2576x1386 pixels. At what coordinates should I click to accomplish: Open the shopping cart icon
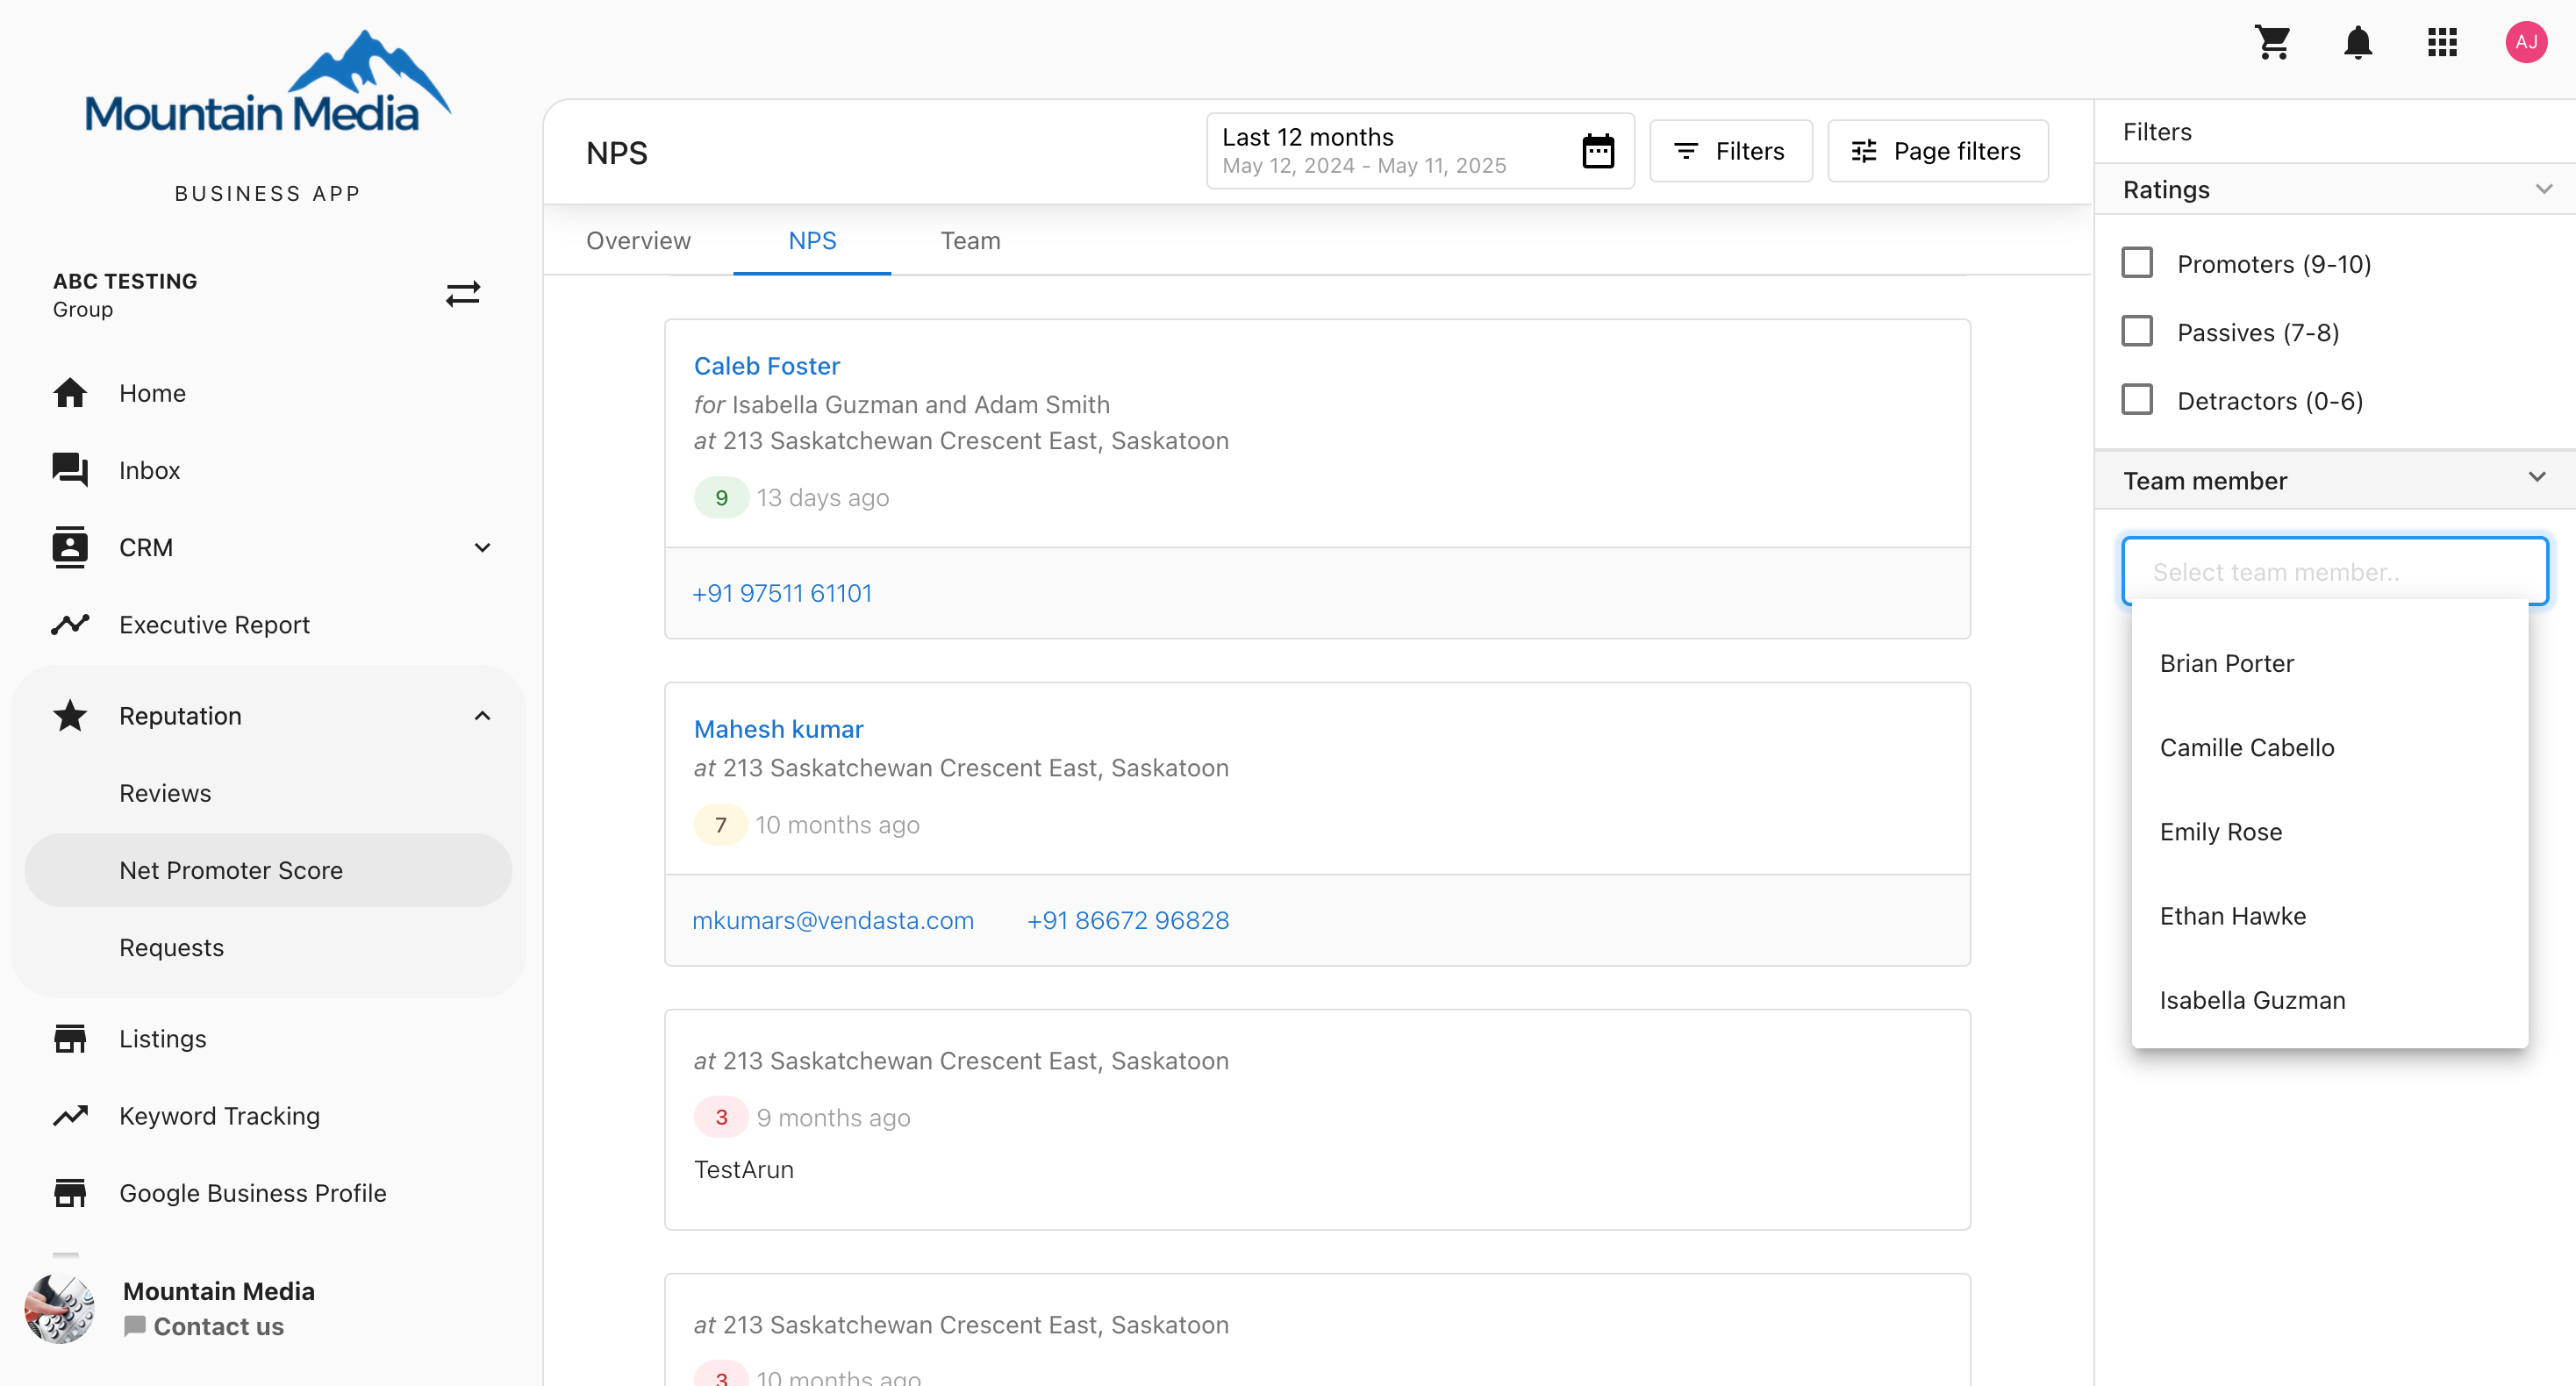point(2273,42)
